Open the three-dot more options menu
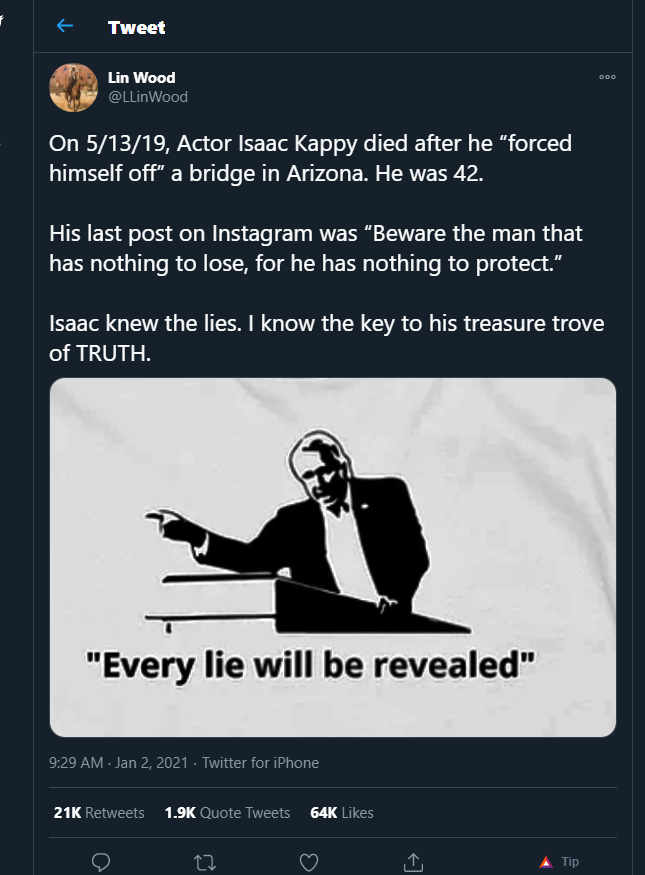Image resolution: width=645 pixels, height=875 pixels. (607, 77)
